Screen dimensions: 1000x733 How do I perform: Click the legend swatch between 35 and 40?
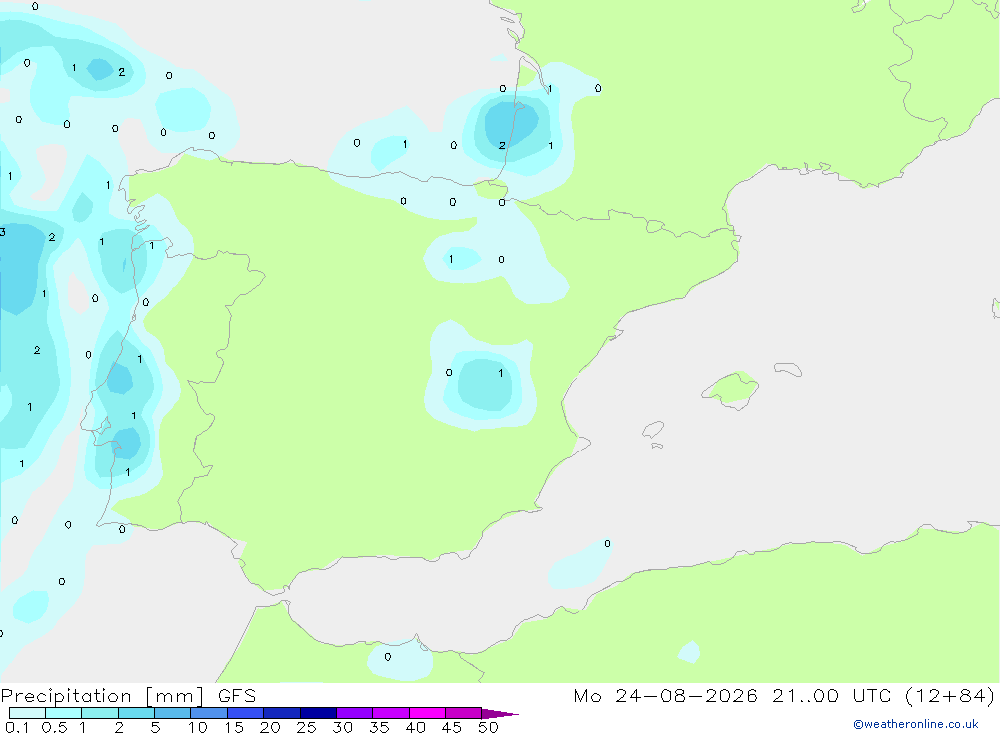[x=391, y=713]
